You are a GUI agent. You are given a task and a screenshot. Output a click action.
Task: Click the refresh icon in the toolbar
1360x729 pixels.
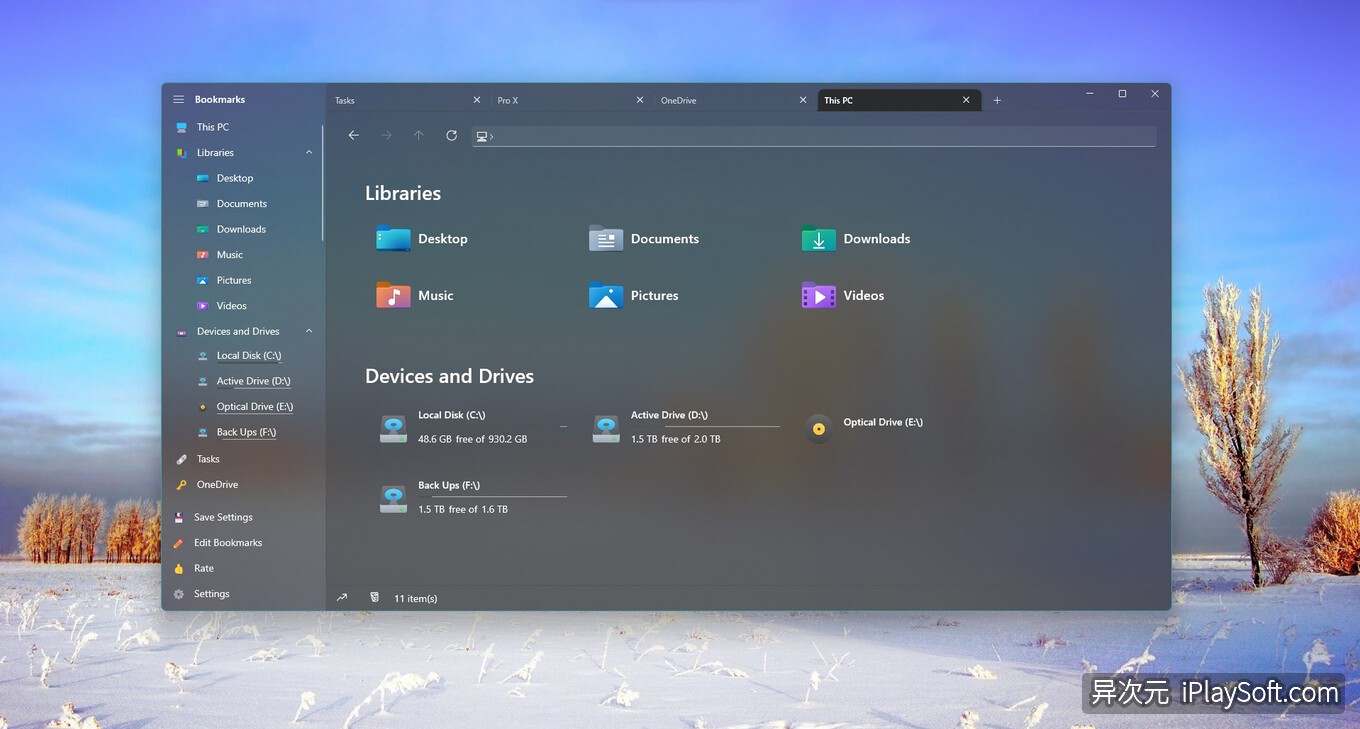(451, 135)
